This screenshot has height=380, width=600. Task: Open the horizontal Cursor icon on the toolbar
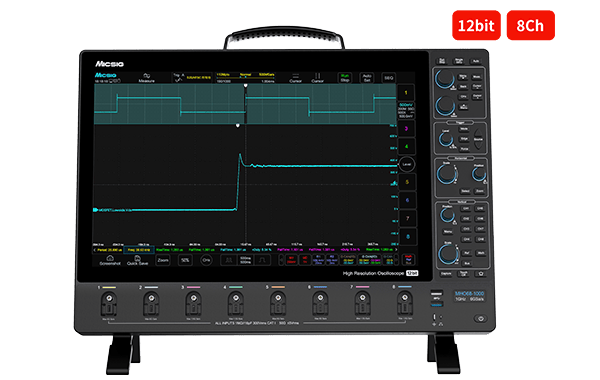pyautogui.click(x=295, y=78)
